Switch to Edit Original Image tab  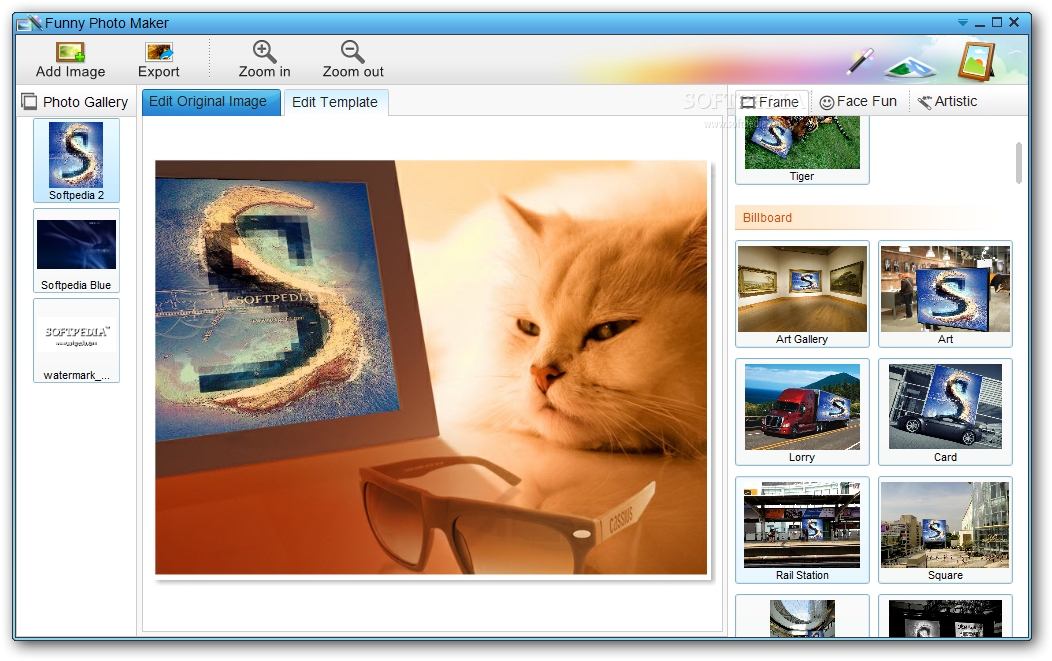pyautogui.click(x=211, y=102)
